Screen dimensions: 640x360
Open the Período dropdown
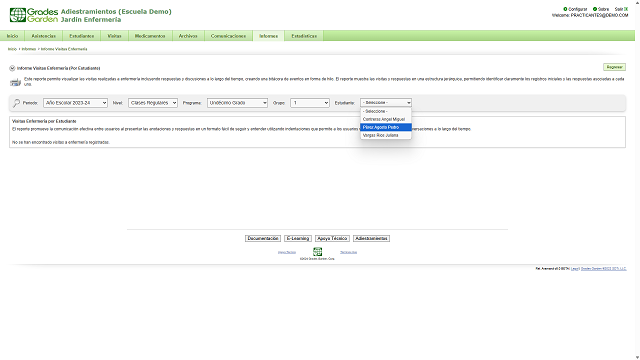(75, 103)
